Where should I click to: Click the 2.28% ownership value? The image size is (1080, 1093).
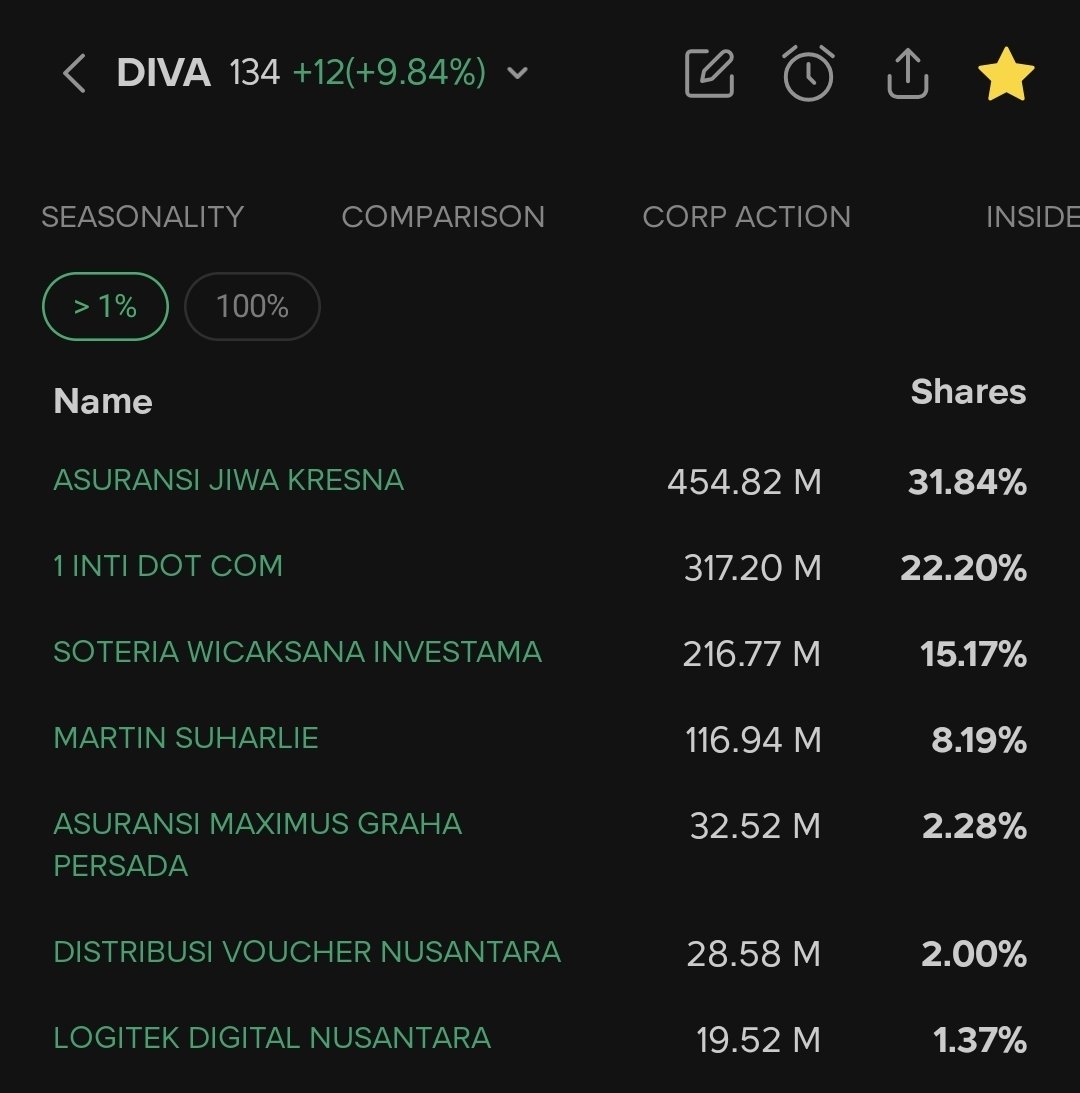(x=974, y=826)
